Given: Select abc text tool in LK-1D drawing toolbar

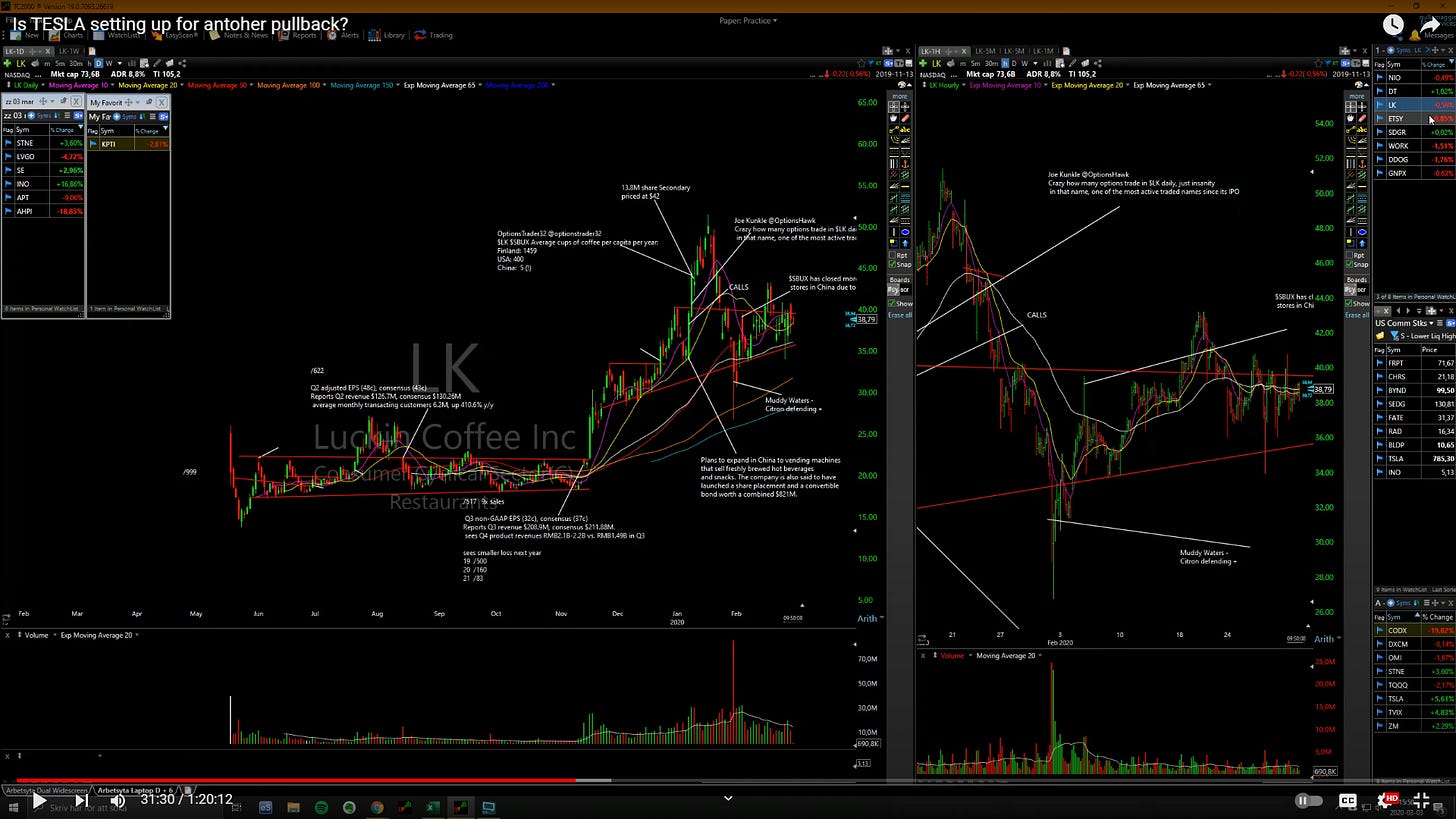Looking at the screenshot, I should [x=906, y=130].
